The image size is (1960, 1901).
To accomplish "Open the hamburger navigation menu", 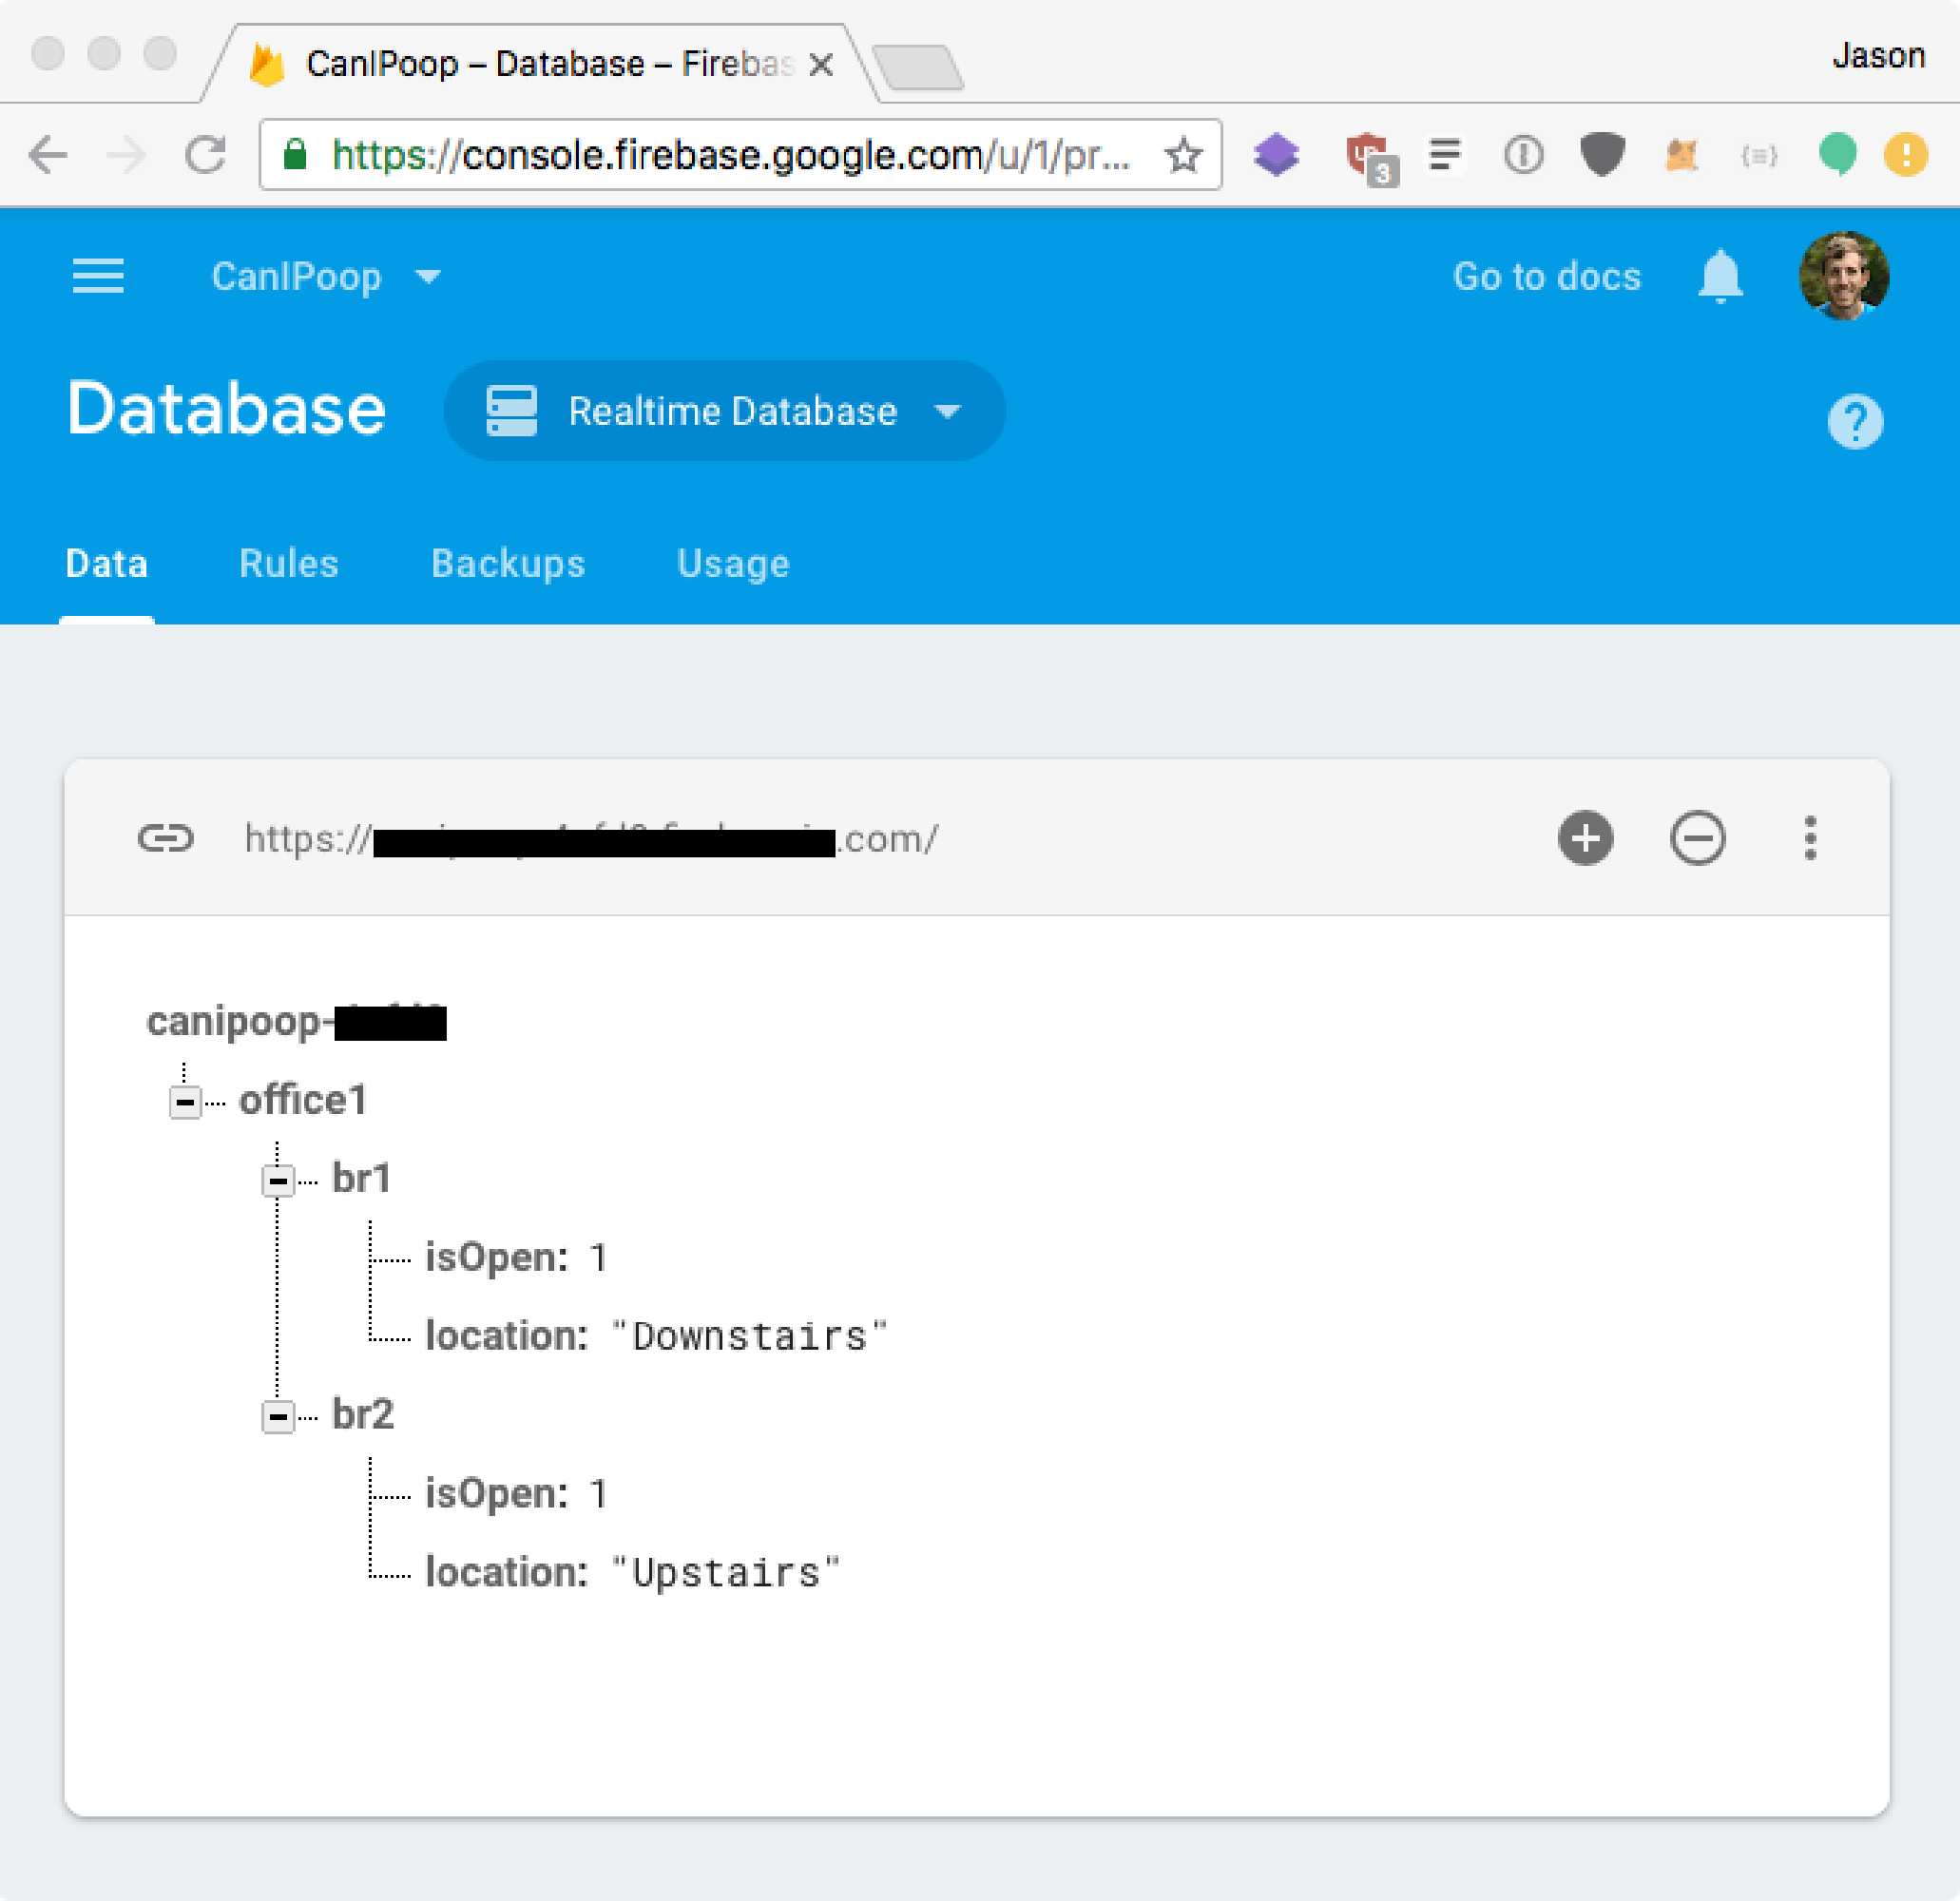I will point(98,276).
